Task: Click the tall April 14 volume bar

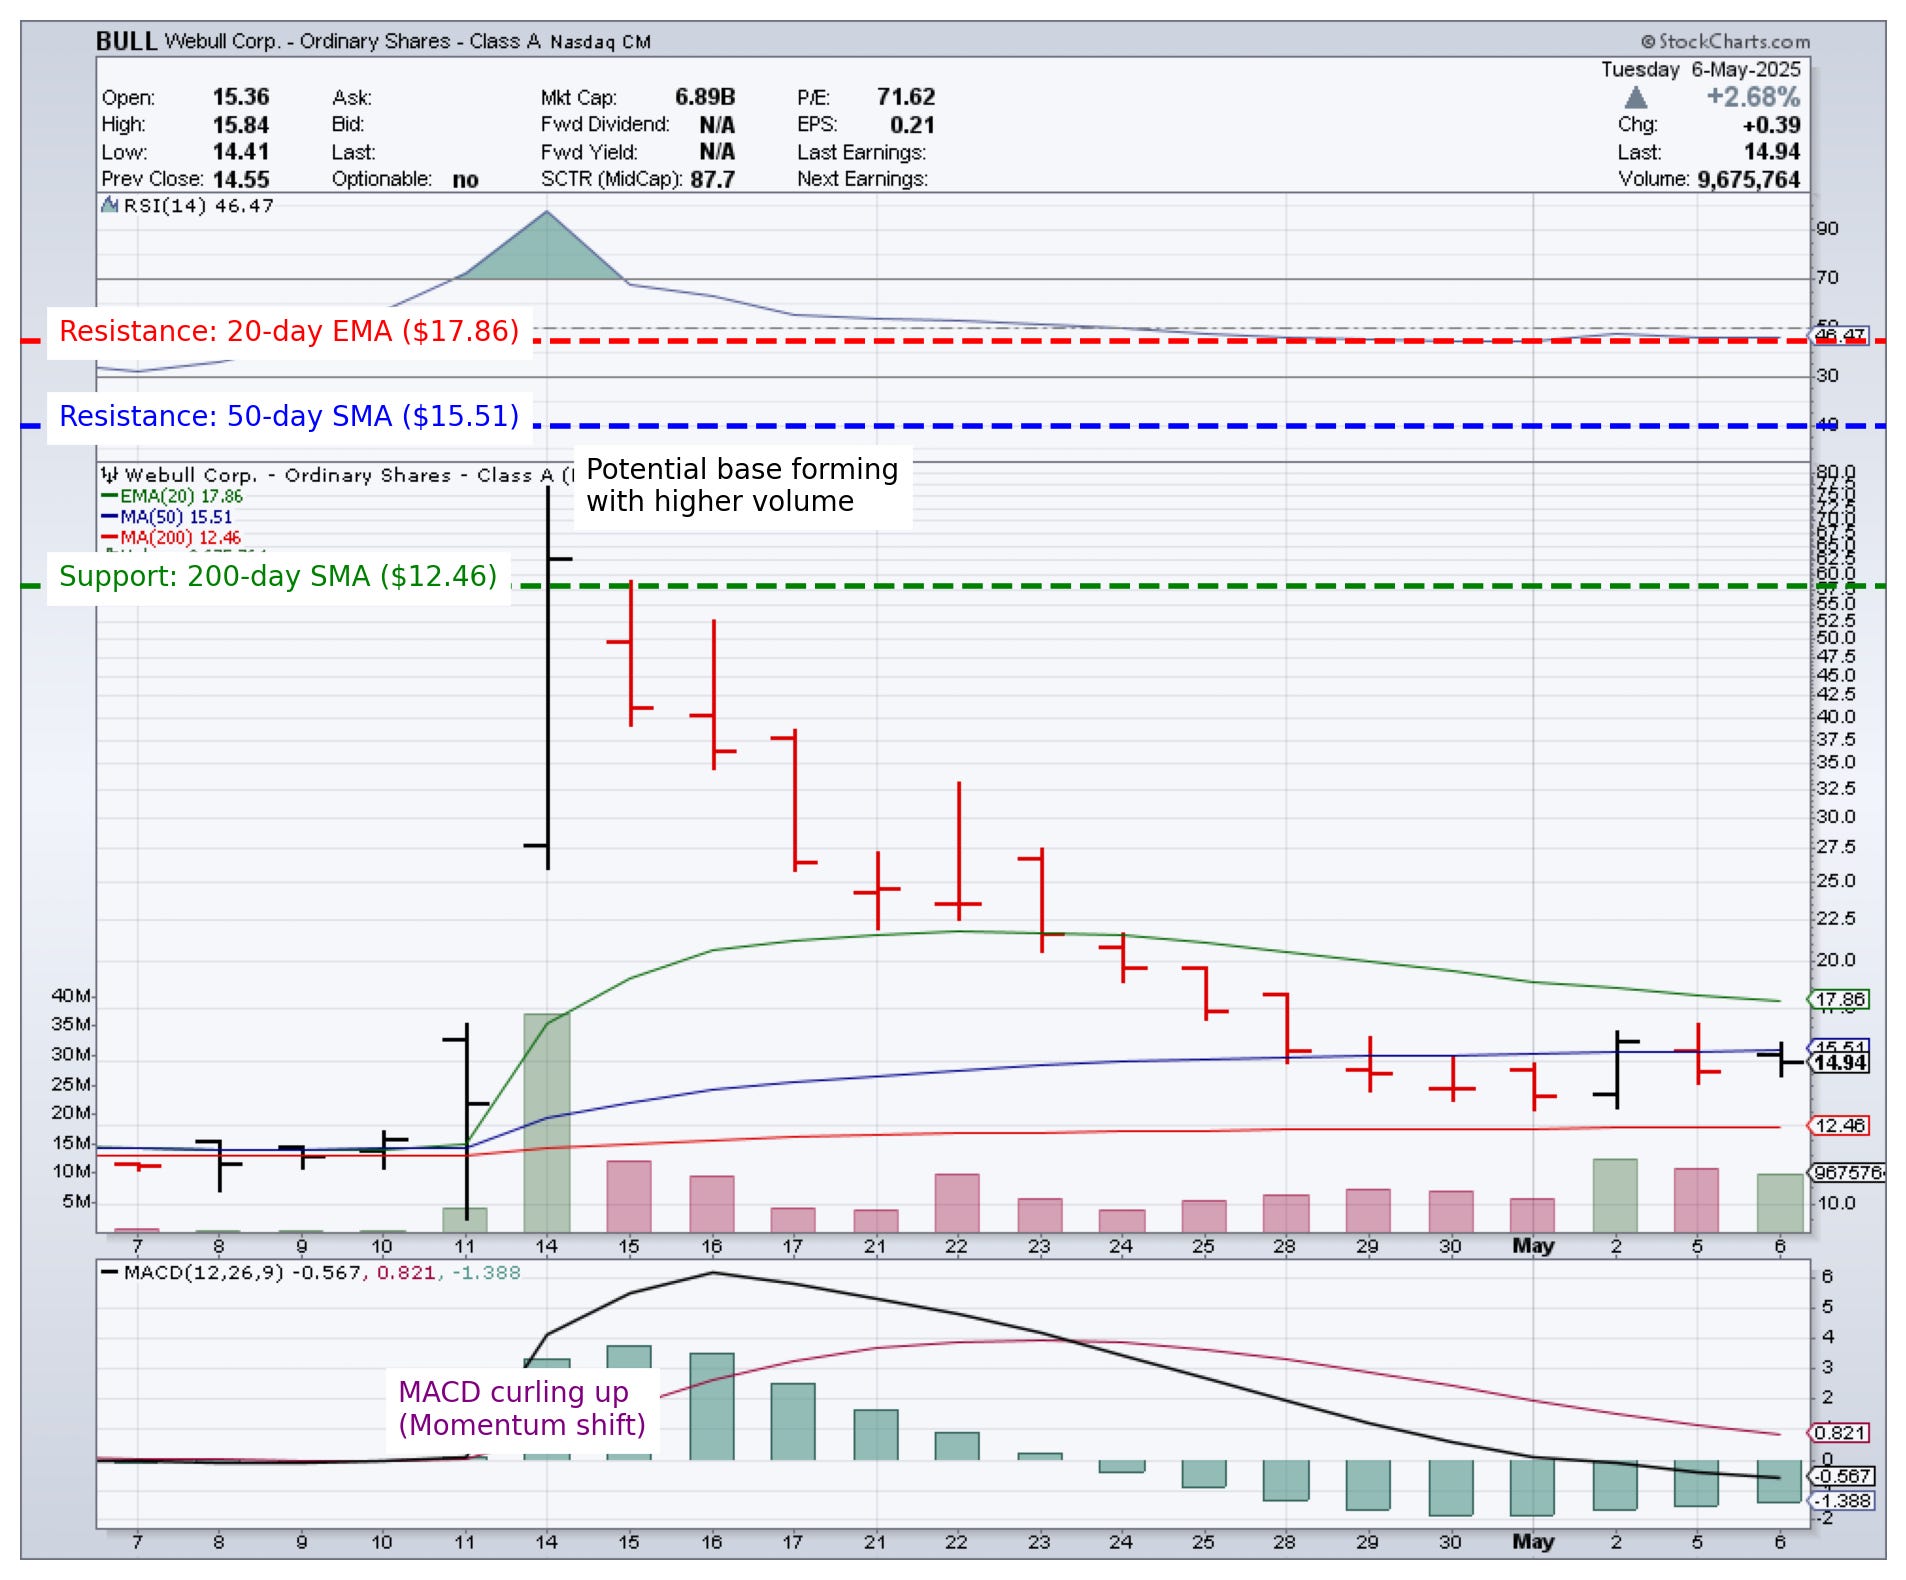Action: click(547, 1123)
